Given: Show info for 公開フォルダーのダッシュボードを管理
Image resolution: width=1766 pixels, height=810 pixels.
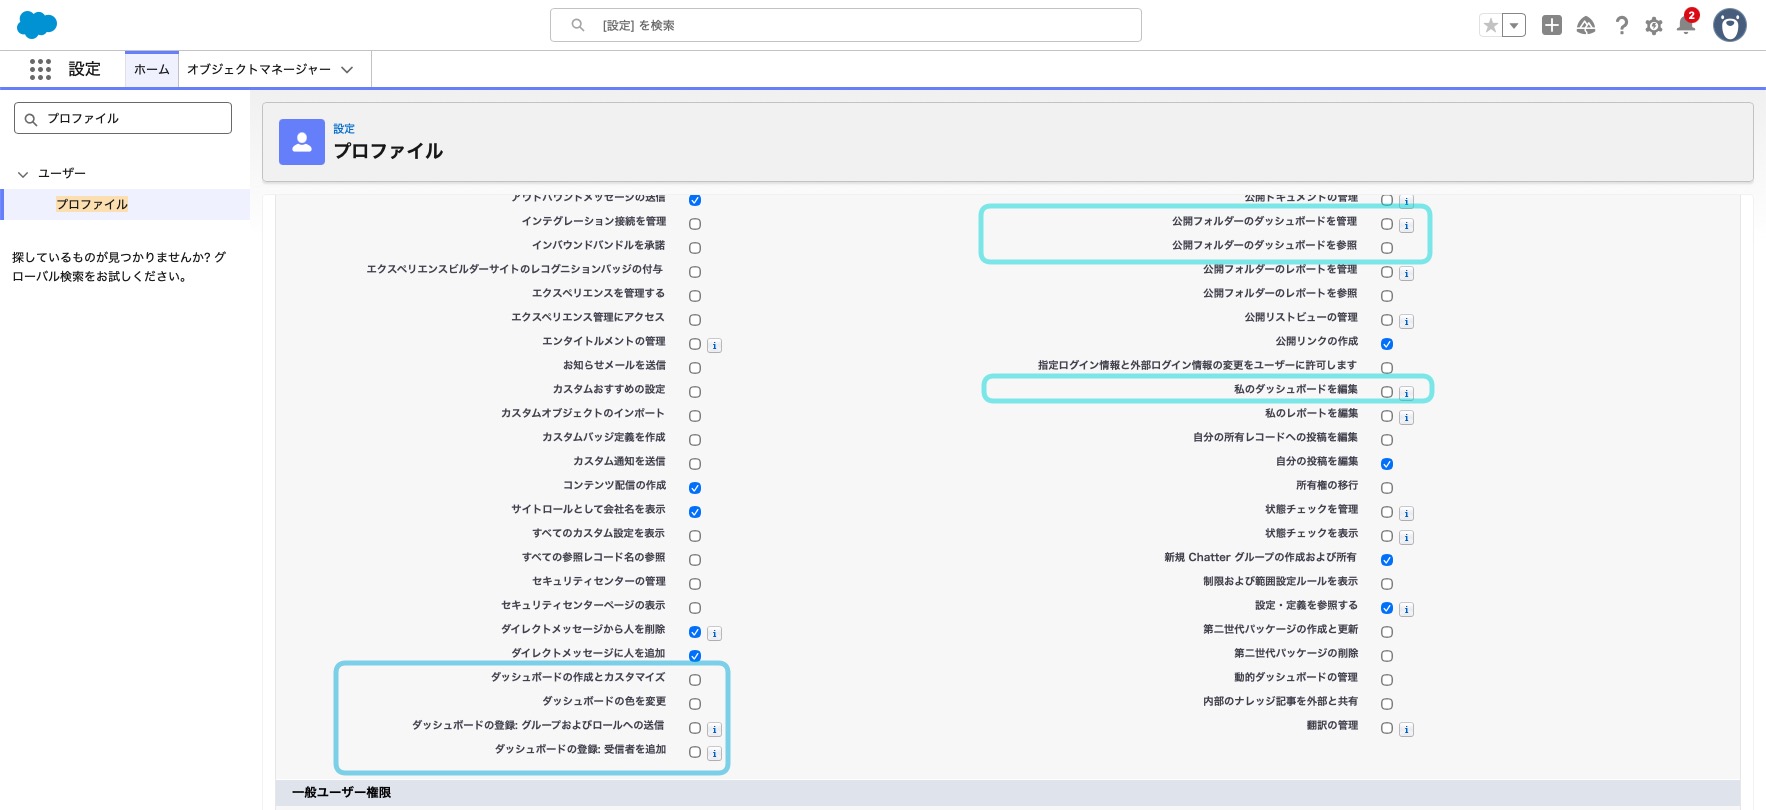Looking at the screenshot, I should pyautogui.click(x=1406, y=226).
